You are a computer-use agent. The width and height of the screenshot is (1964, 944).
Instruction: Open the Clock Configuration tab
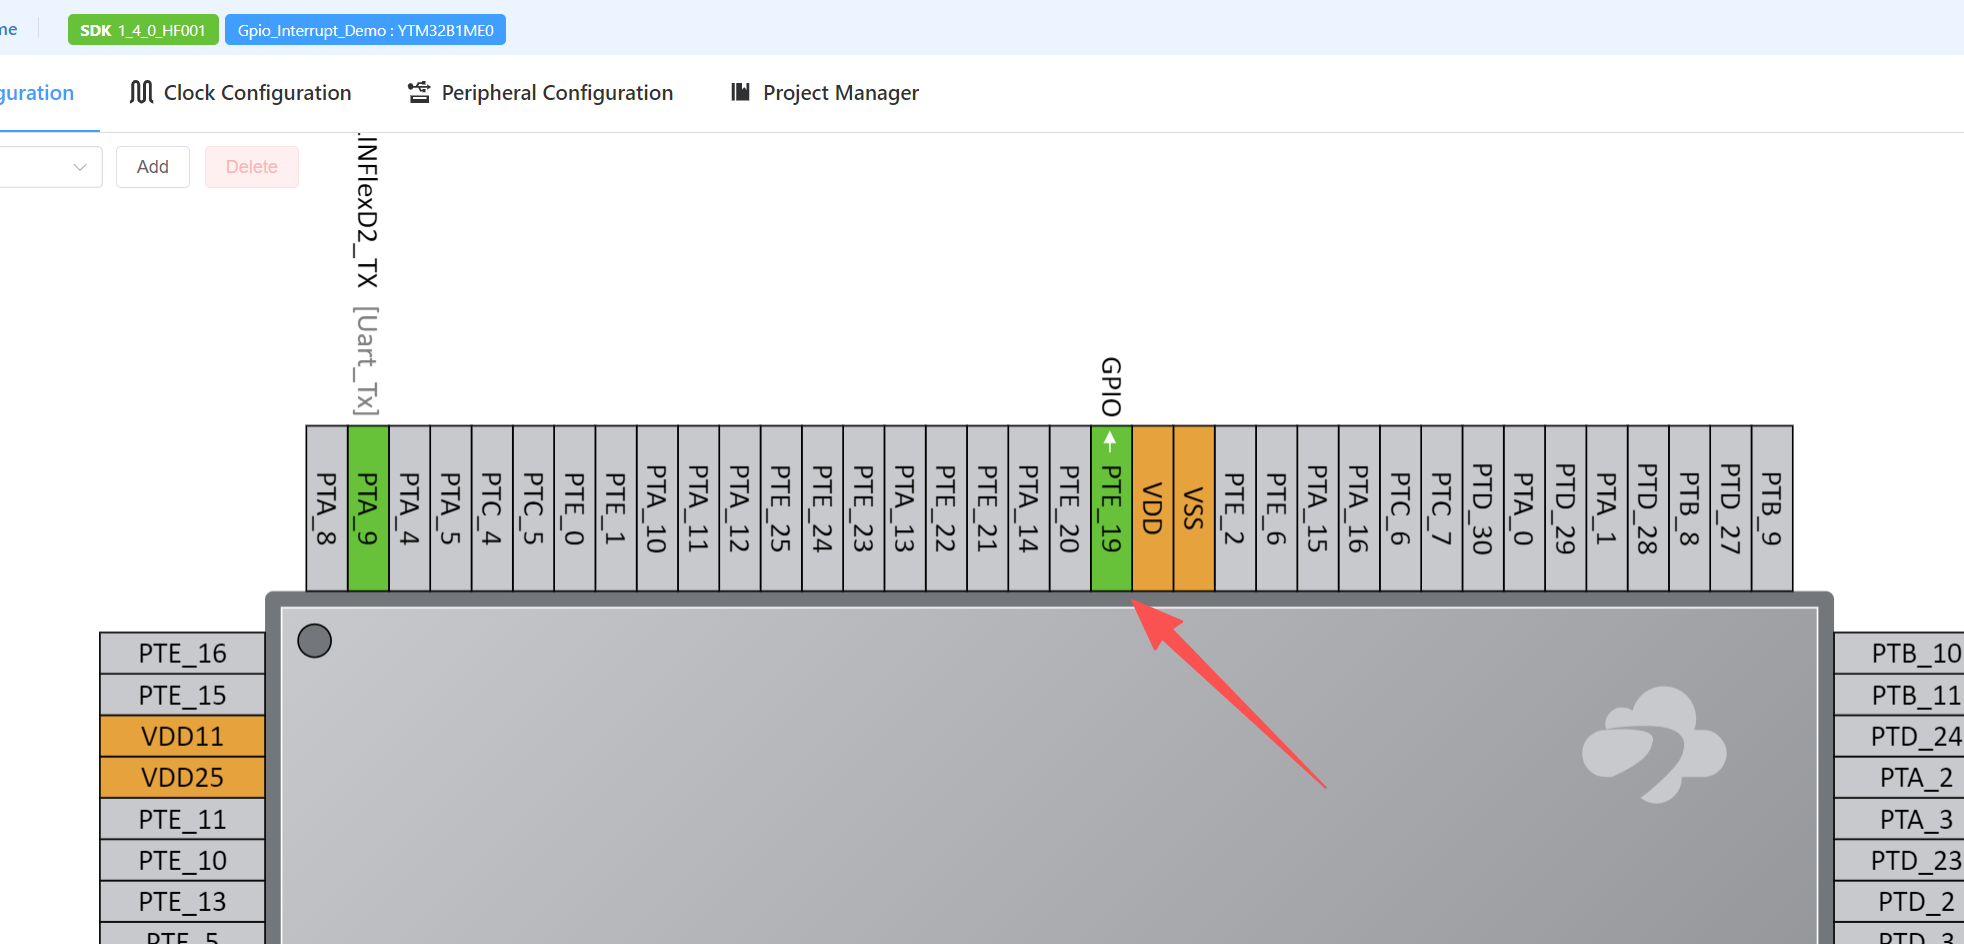pyautogui.click(x=256, y=93)
